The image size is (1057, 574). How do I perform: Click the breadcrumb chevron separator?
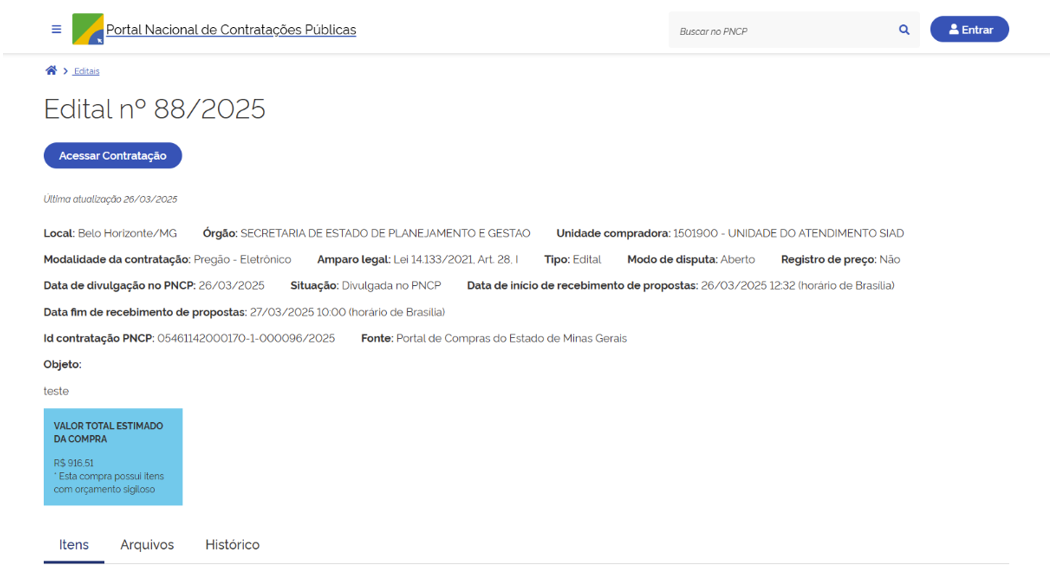[65, 71]
